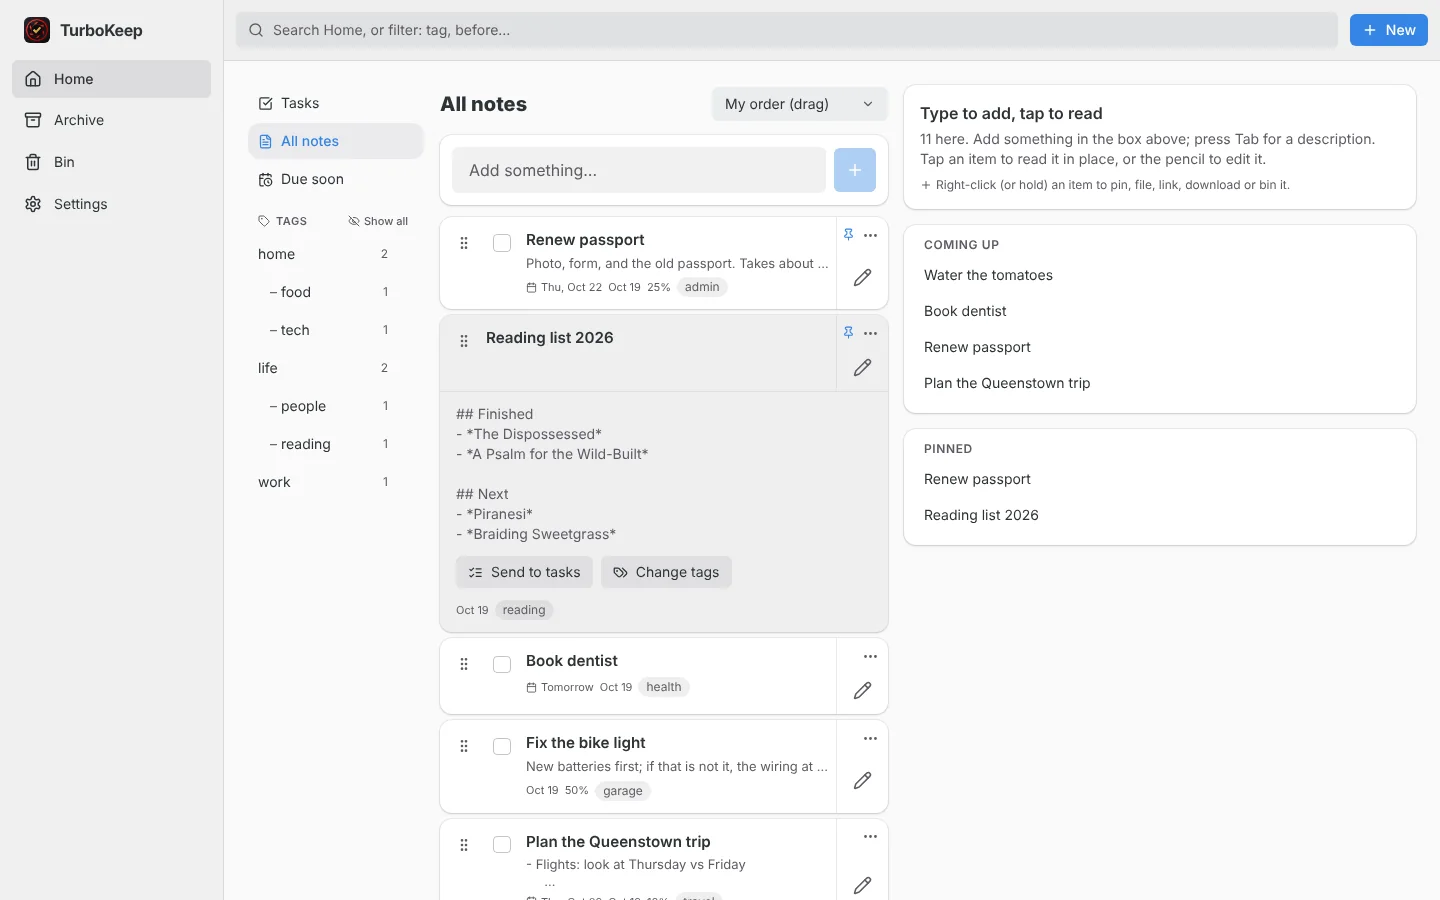Click the Add something input
Viewport: 1440px width, 900px height.
click(x=639, y=170)
